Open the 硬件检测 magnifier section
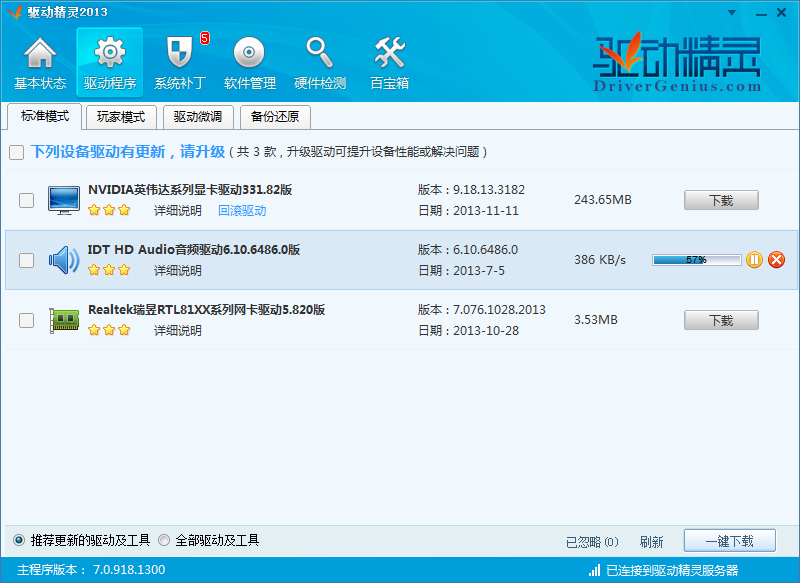Image resolution: width=800 pixels, height=583 pixels. click(320, 63)
